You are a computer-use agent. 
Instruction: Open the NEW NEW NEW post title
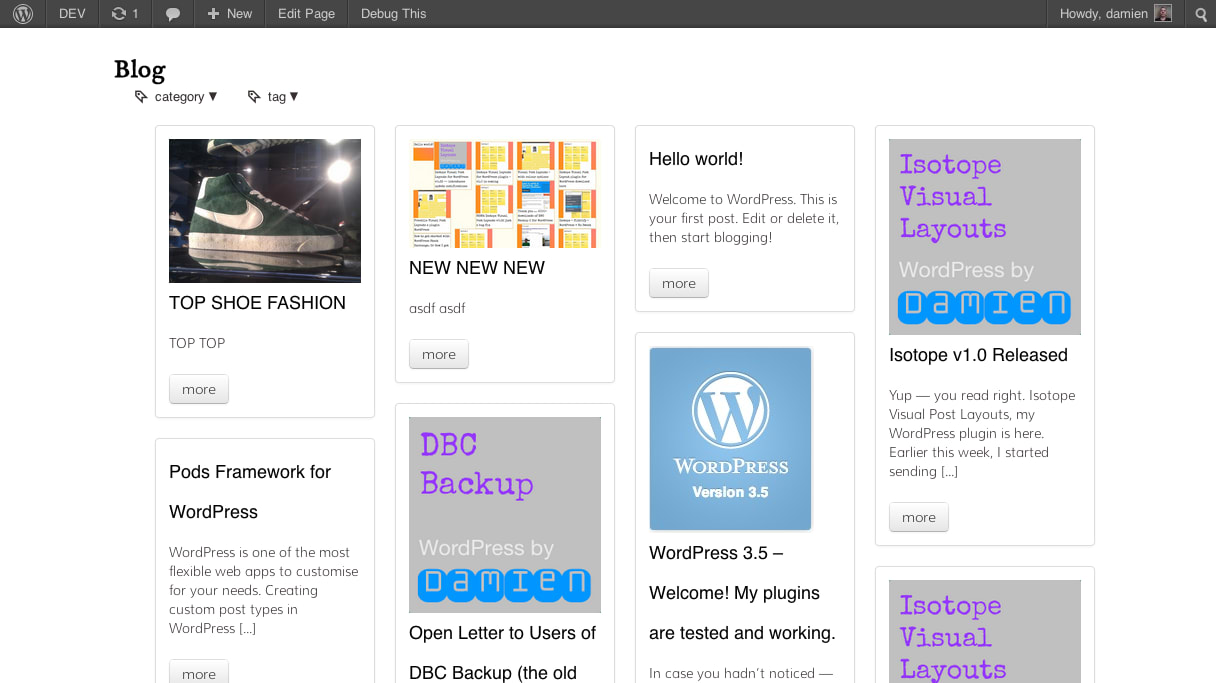pyautogui.click(x=476, y=267)
